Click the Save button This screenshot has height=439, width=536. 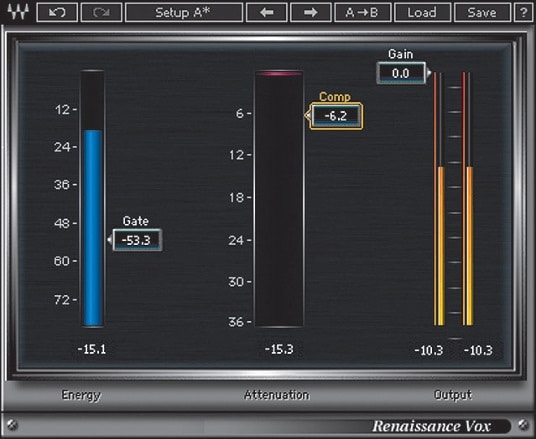[482, 13]
